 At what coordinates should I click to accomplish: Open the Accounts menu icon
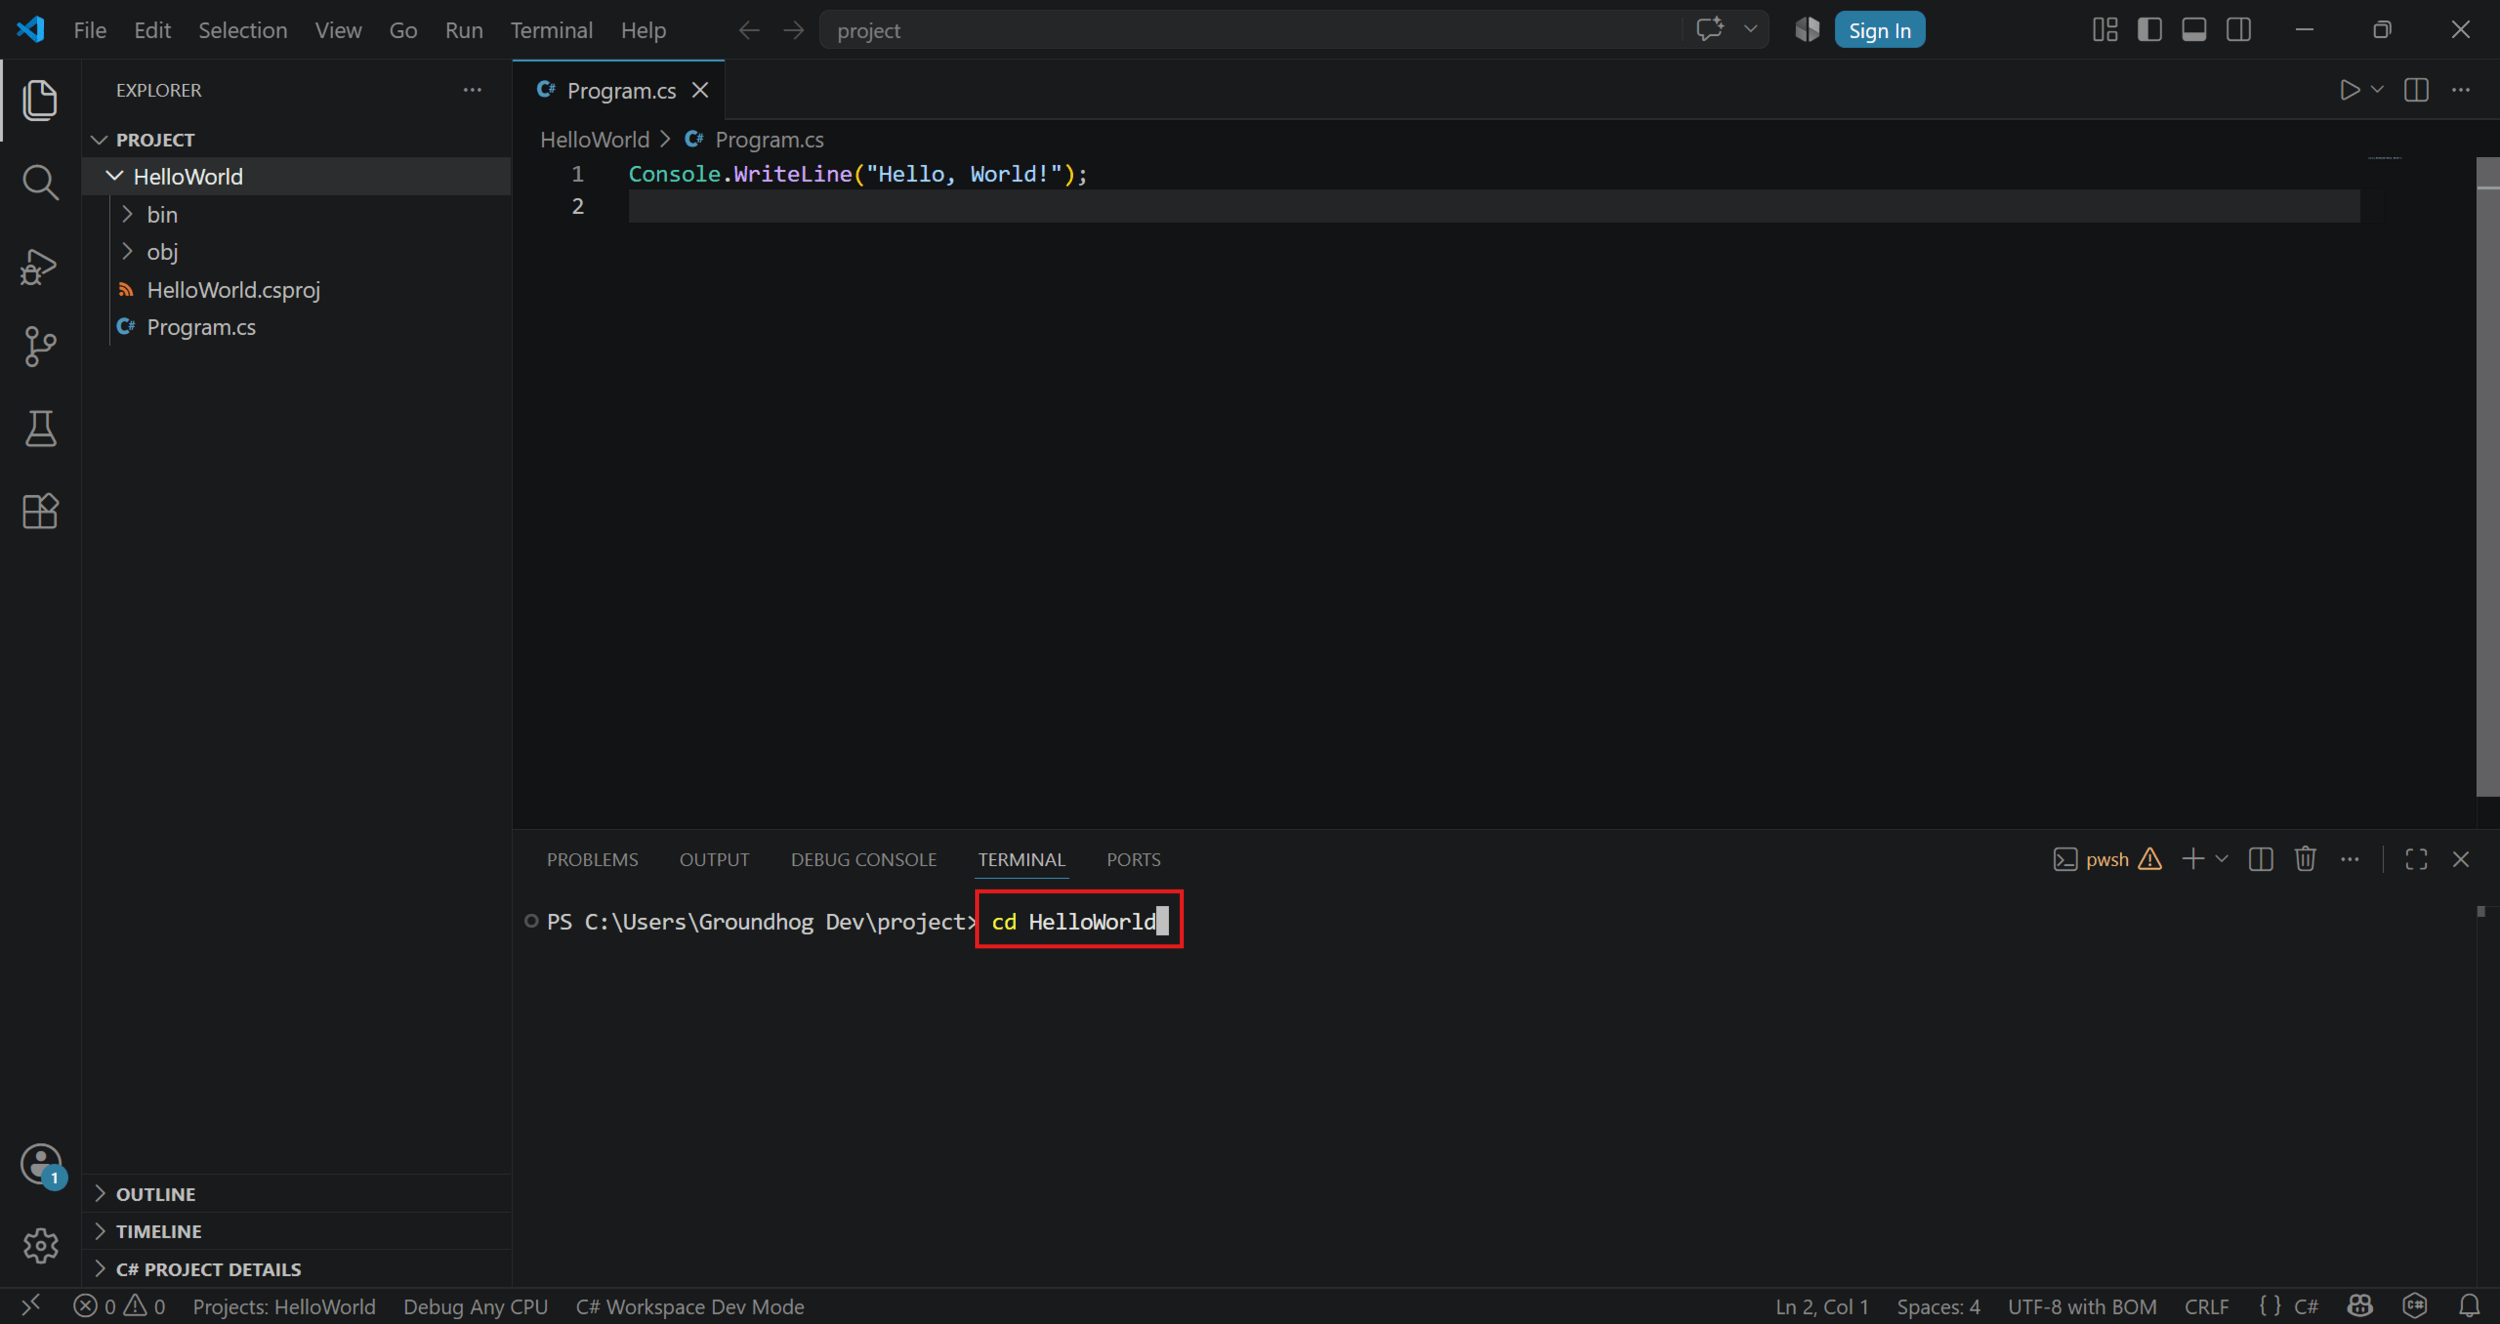tap(40, 1164)
